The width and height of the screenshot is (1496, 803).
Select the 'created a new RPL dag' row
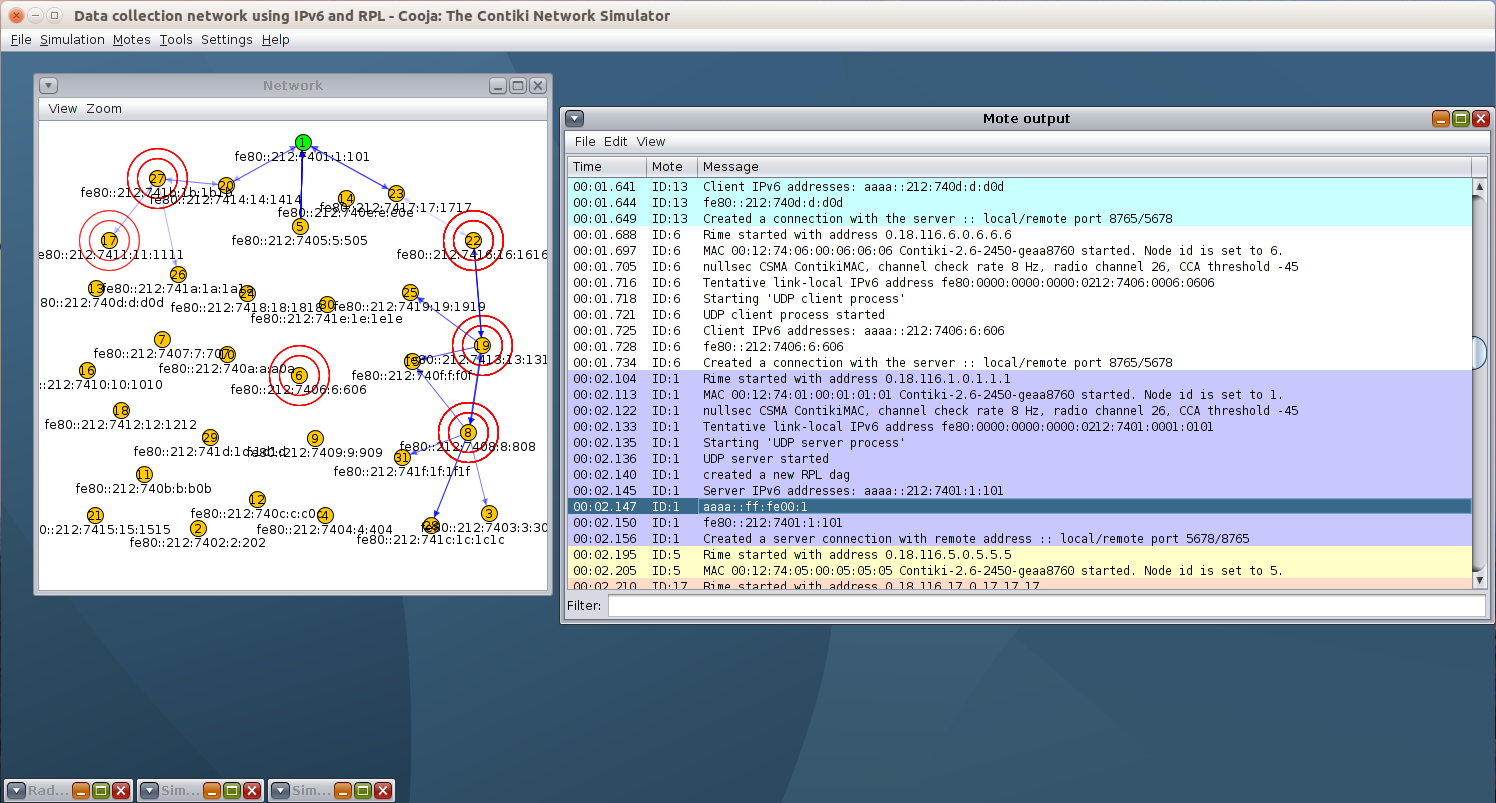1020,475
